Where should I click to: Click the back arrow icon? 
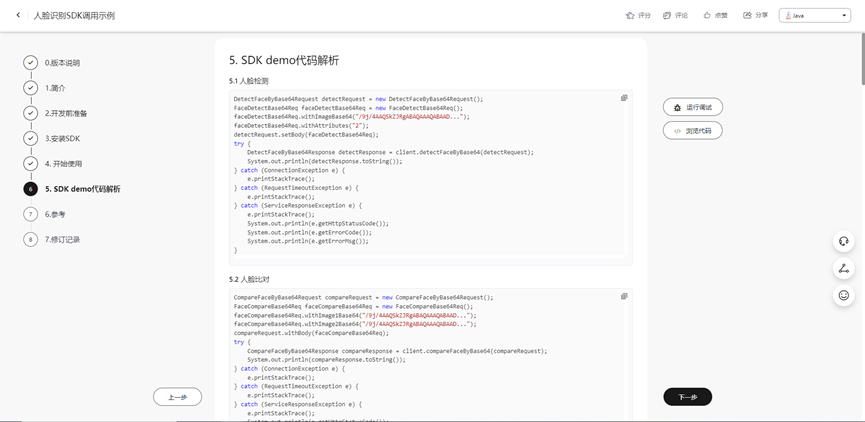18,15
